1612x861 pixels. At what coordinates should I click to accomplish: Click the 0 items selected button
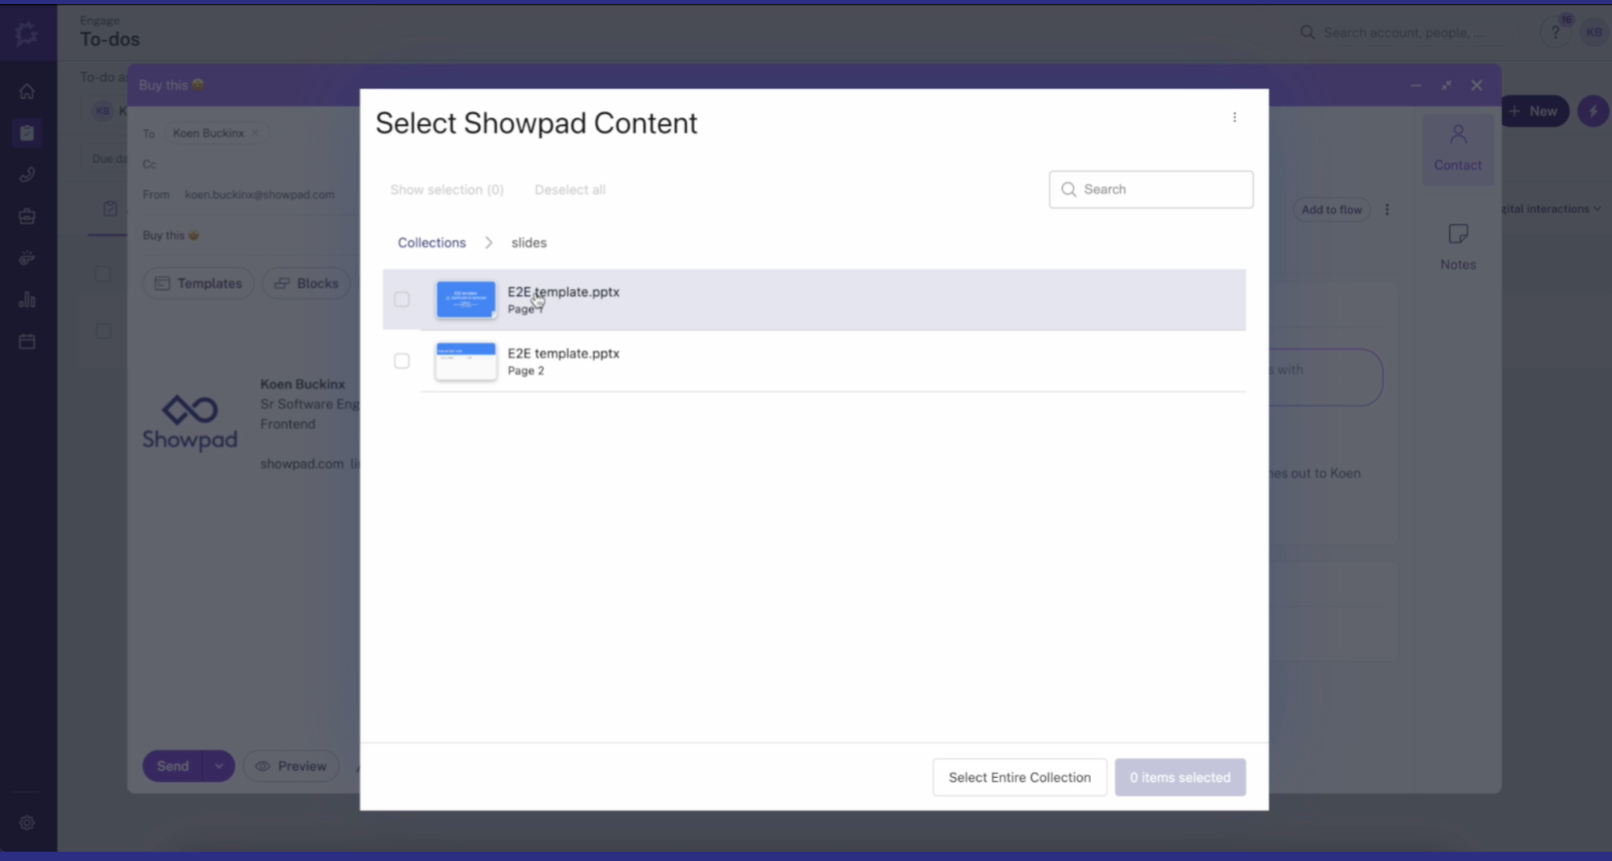point(1180,777)
